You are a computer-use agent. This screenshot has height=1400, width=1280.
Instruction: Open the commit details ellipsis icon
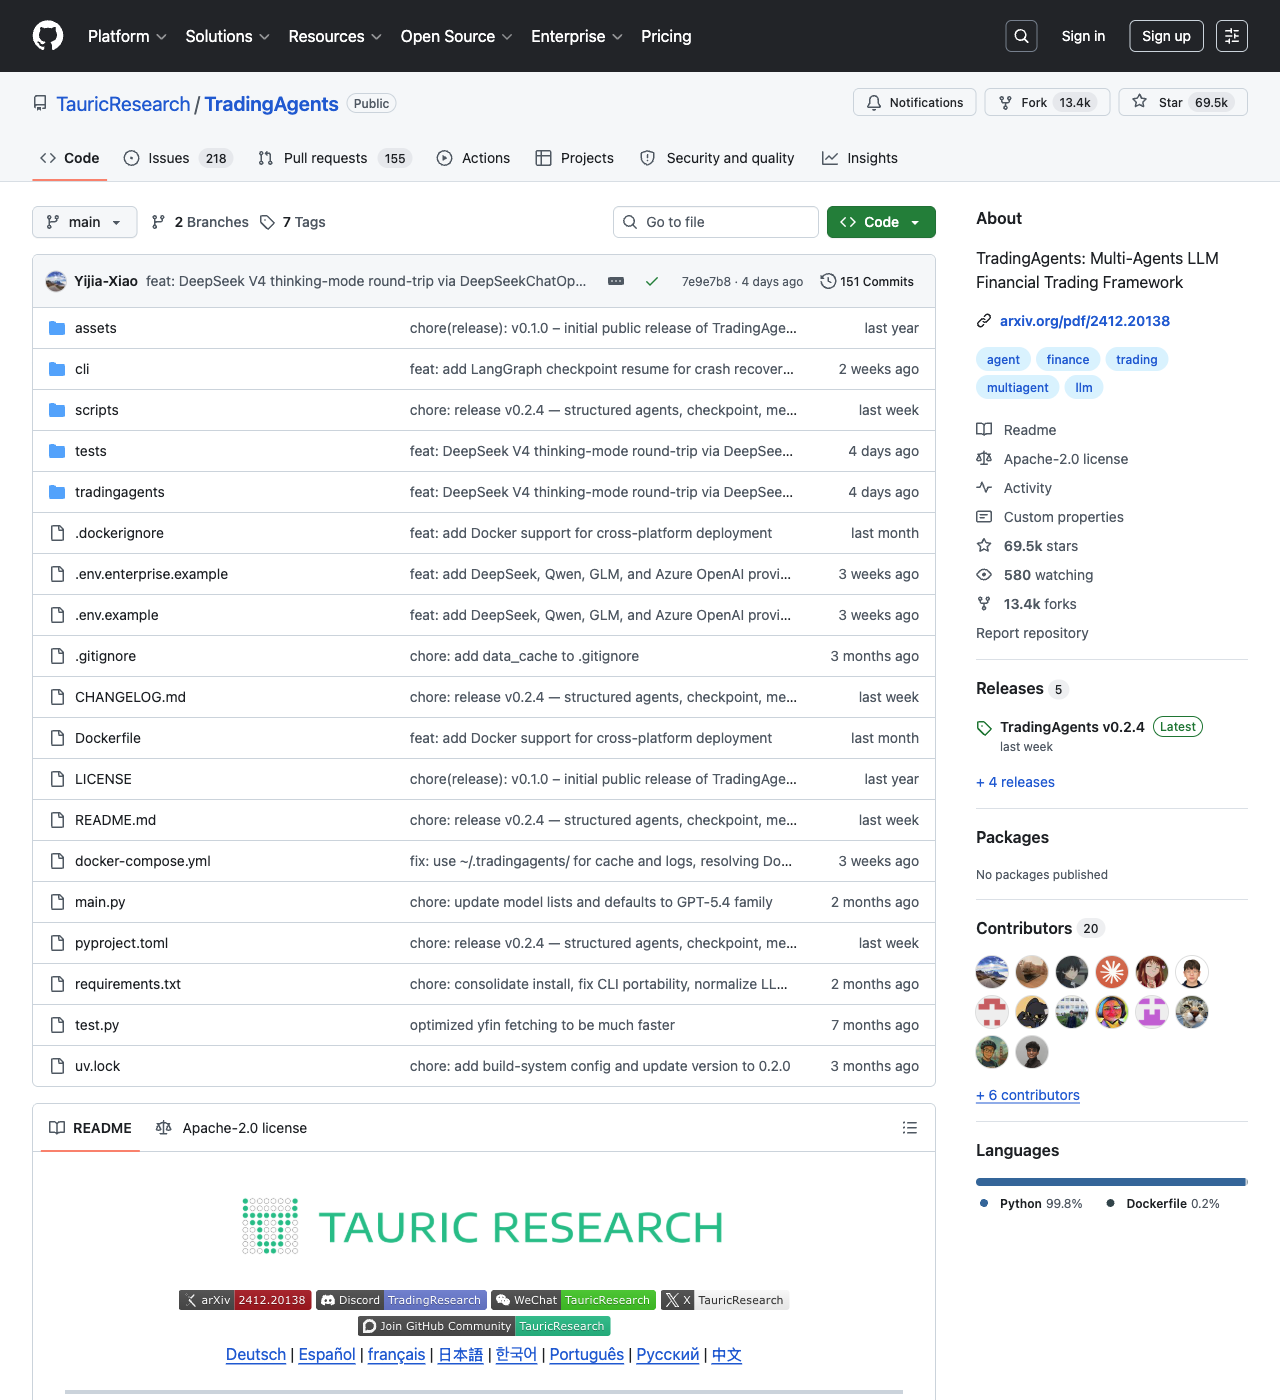pos(616,281)
